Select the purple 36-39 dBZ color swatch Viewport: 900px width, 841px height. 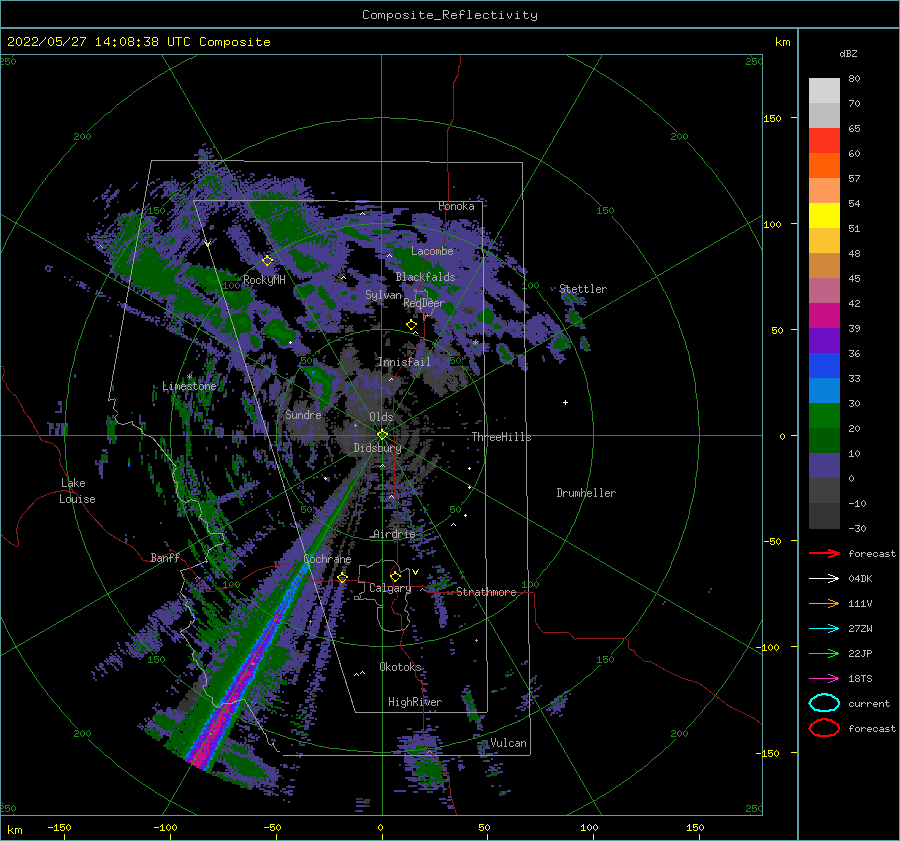point(824,340)
